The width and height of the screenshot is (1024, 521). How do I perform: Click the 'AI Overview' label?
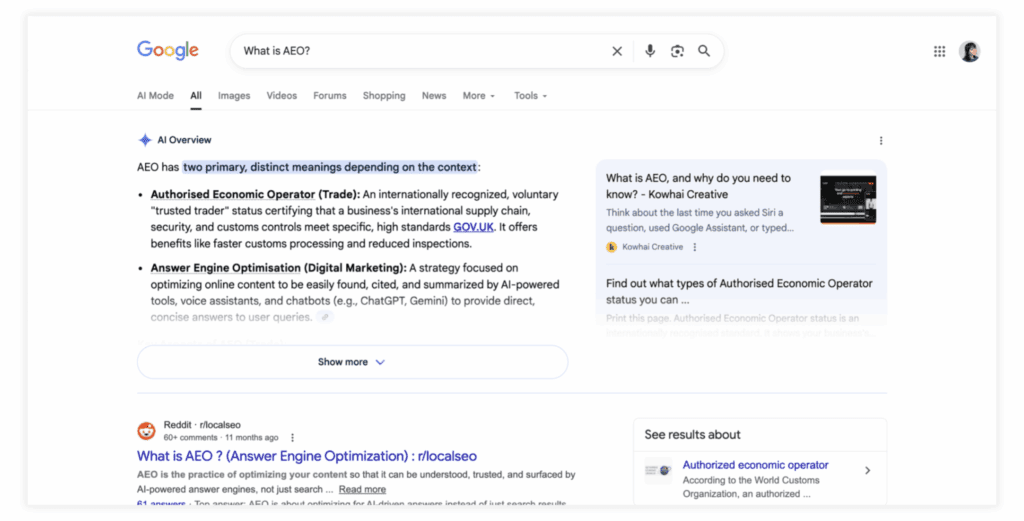184,140
